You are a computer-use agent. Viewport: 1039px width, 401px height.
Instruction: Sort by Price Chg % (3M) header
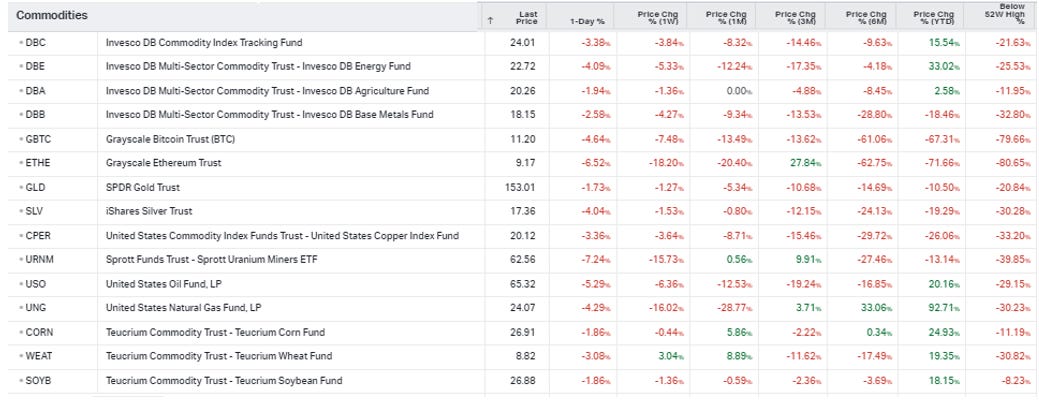pyautogui.click(x=794, y=16)
